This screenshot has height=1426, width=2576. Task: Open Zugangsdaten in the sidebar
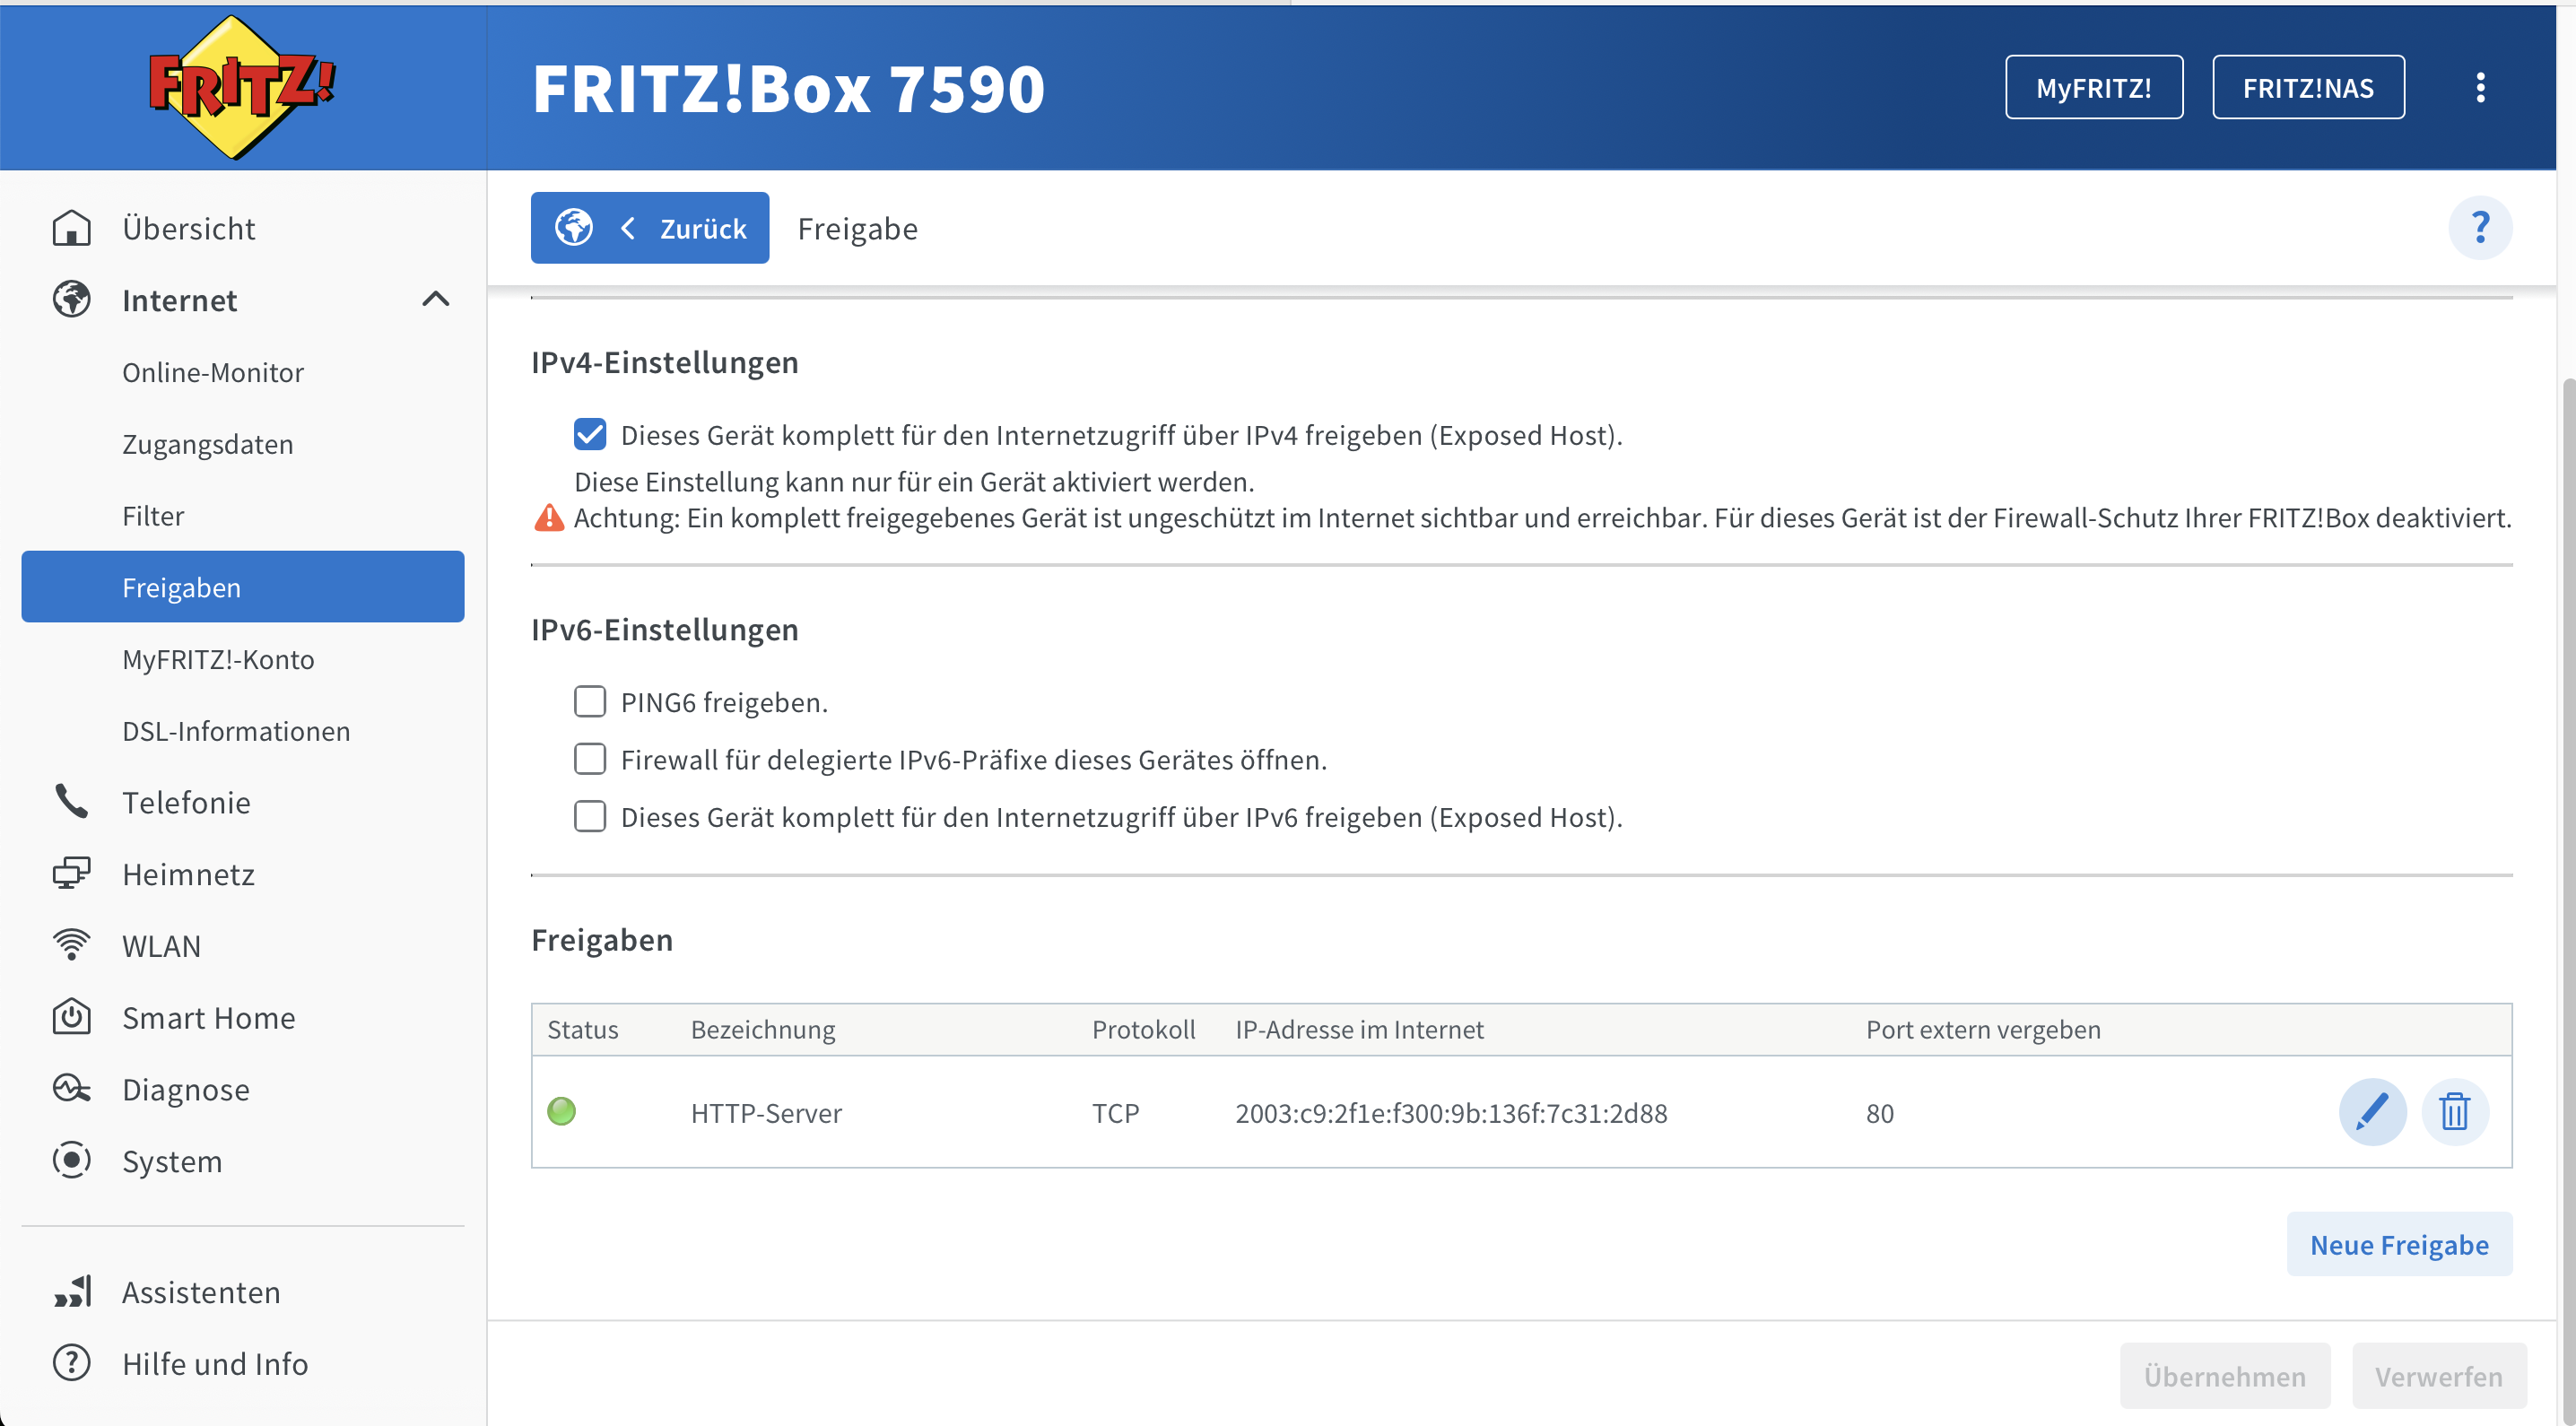pyautogui.click(x=208, y=444)
